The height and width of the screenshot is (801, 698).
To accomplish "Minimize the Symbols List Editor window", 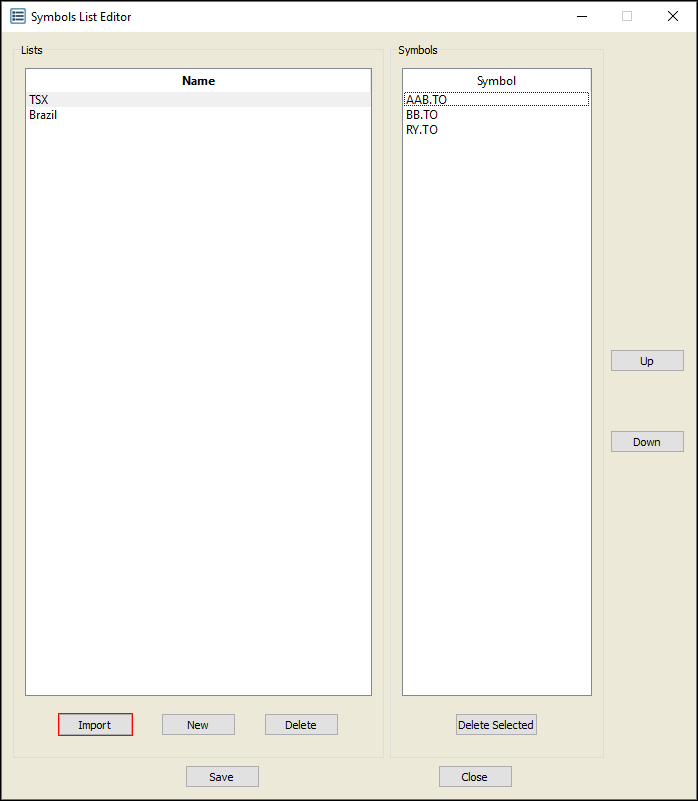I will coord(581,16).
